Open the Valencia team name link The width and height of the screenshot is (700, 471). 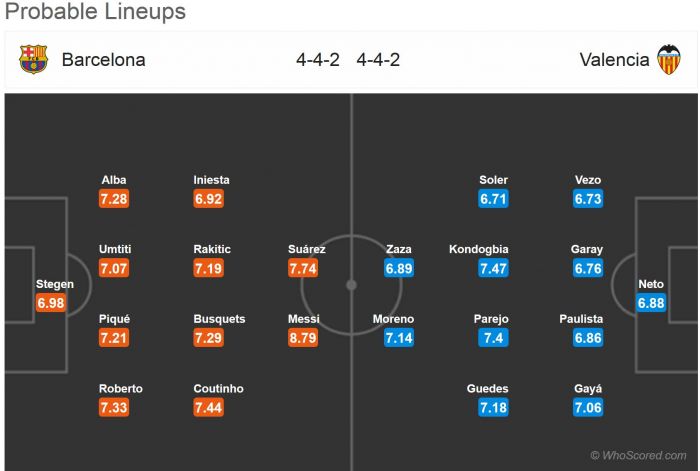click(614, 59)
